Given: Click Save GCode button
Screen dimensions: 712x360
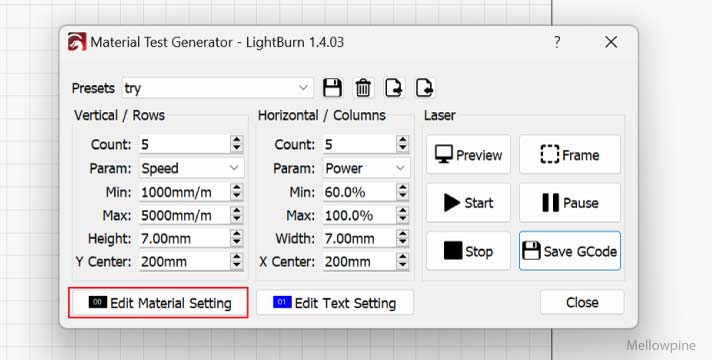Looking at the screenshot, I should [x=570, y=251].
